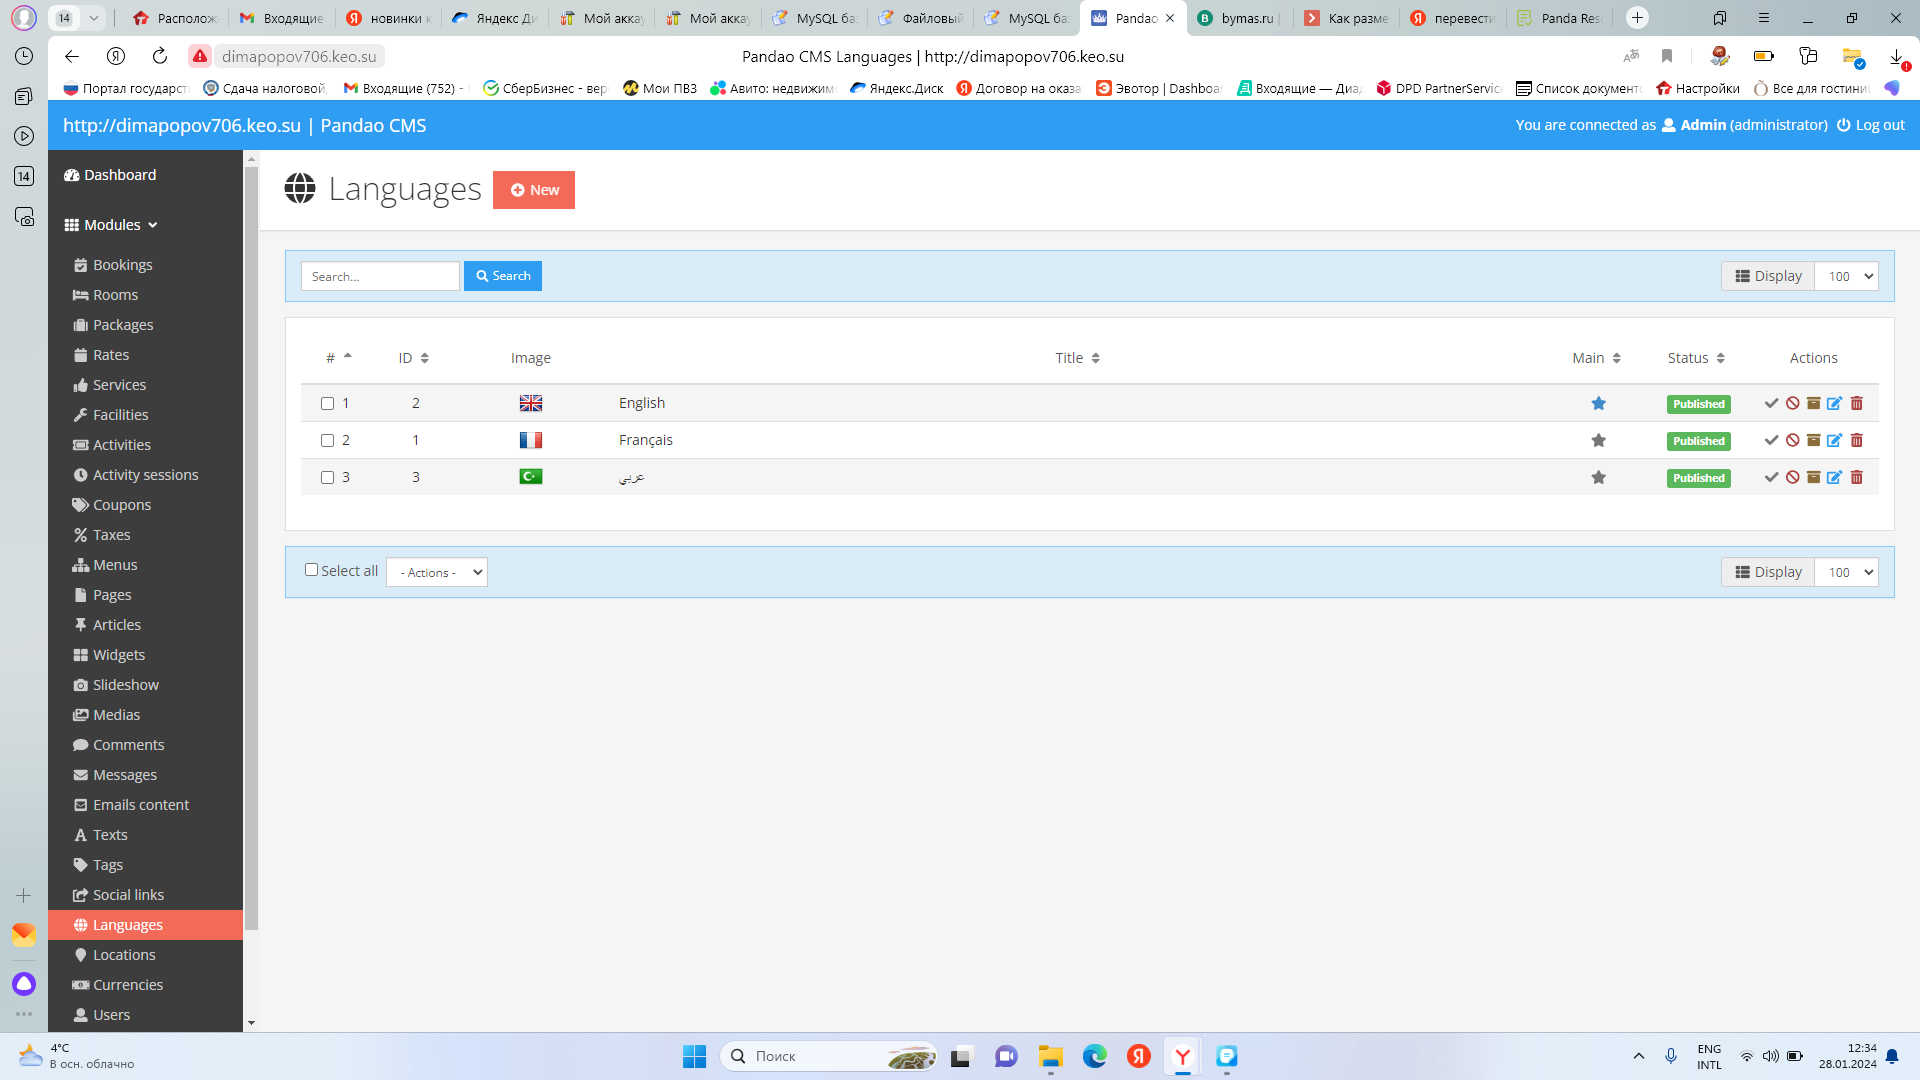
Task: Click the publish checkmark icon for English
Action: (x=1771, y=404)
